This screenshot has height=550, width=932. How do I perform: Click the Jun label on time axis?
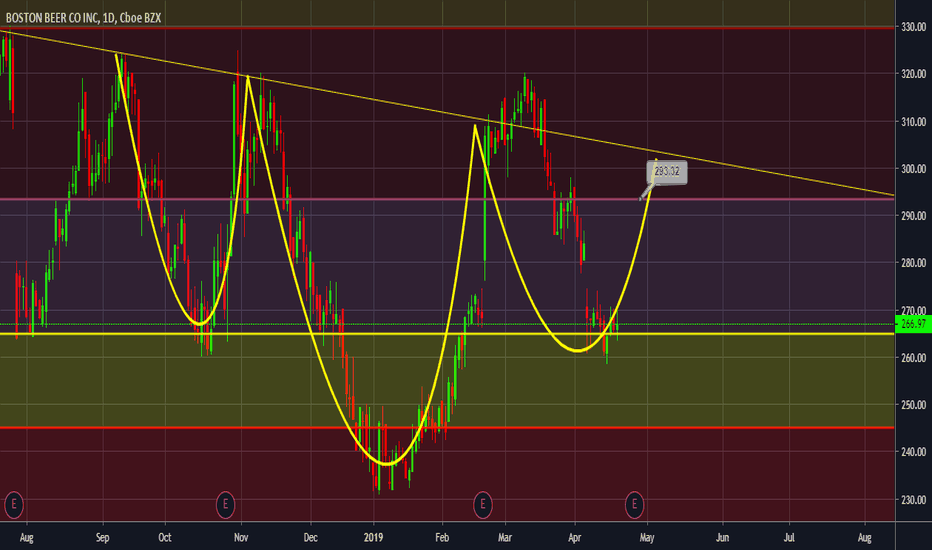pyautogui.click(x=722, y=538)
